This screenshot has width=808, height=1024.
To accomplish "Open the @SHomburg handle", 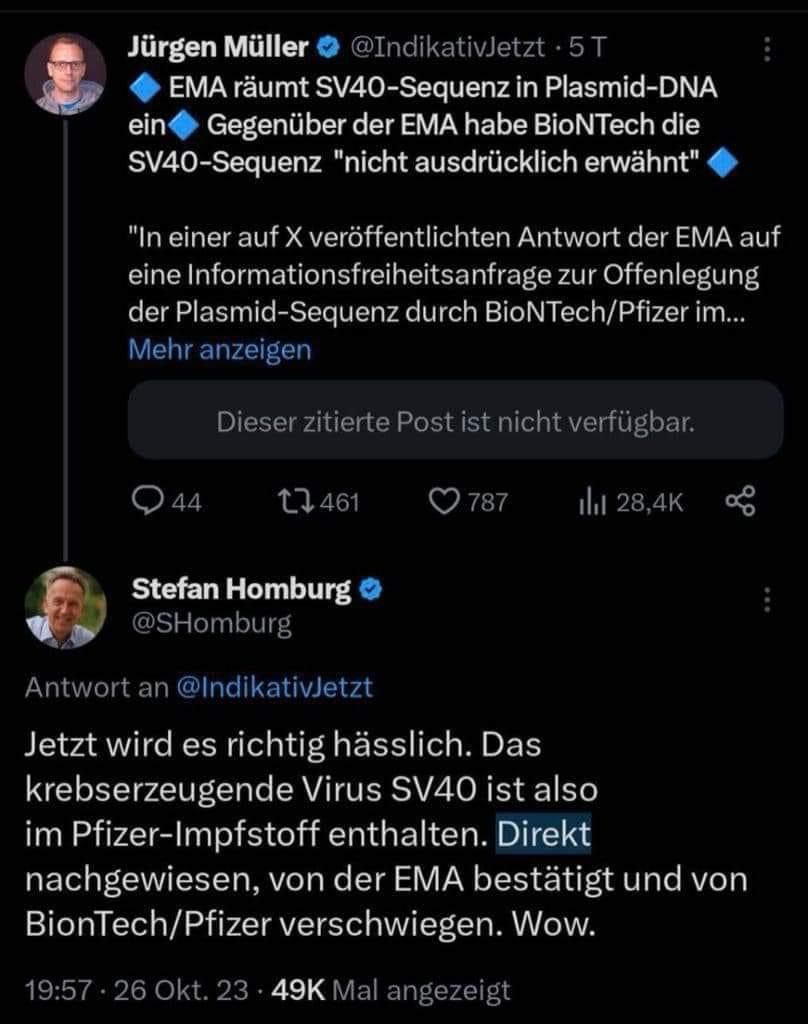I will coord(212,625).
